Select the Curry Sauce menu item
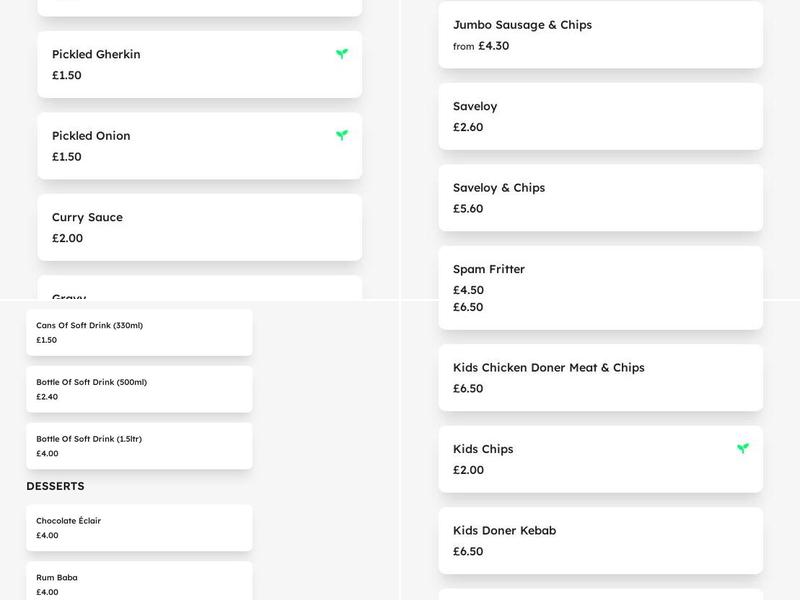 (x=200, y=227)
